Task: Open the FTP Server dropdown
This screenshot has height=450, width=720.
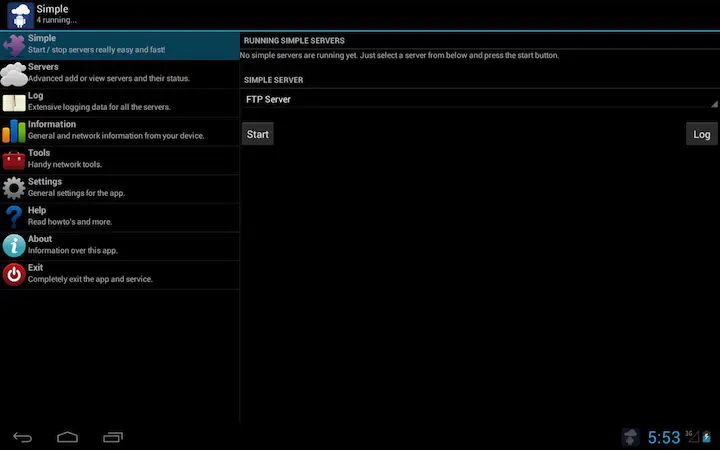Action: (x=480, y=100)
